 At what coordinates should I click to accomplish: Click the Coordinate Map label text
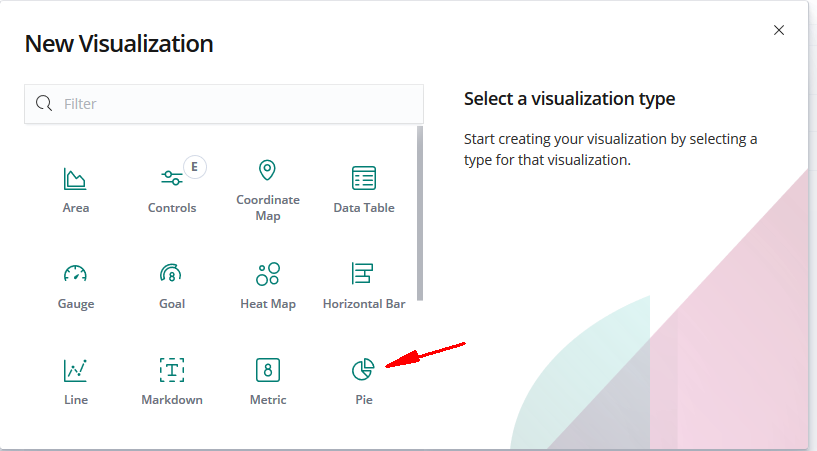(268, 208)
